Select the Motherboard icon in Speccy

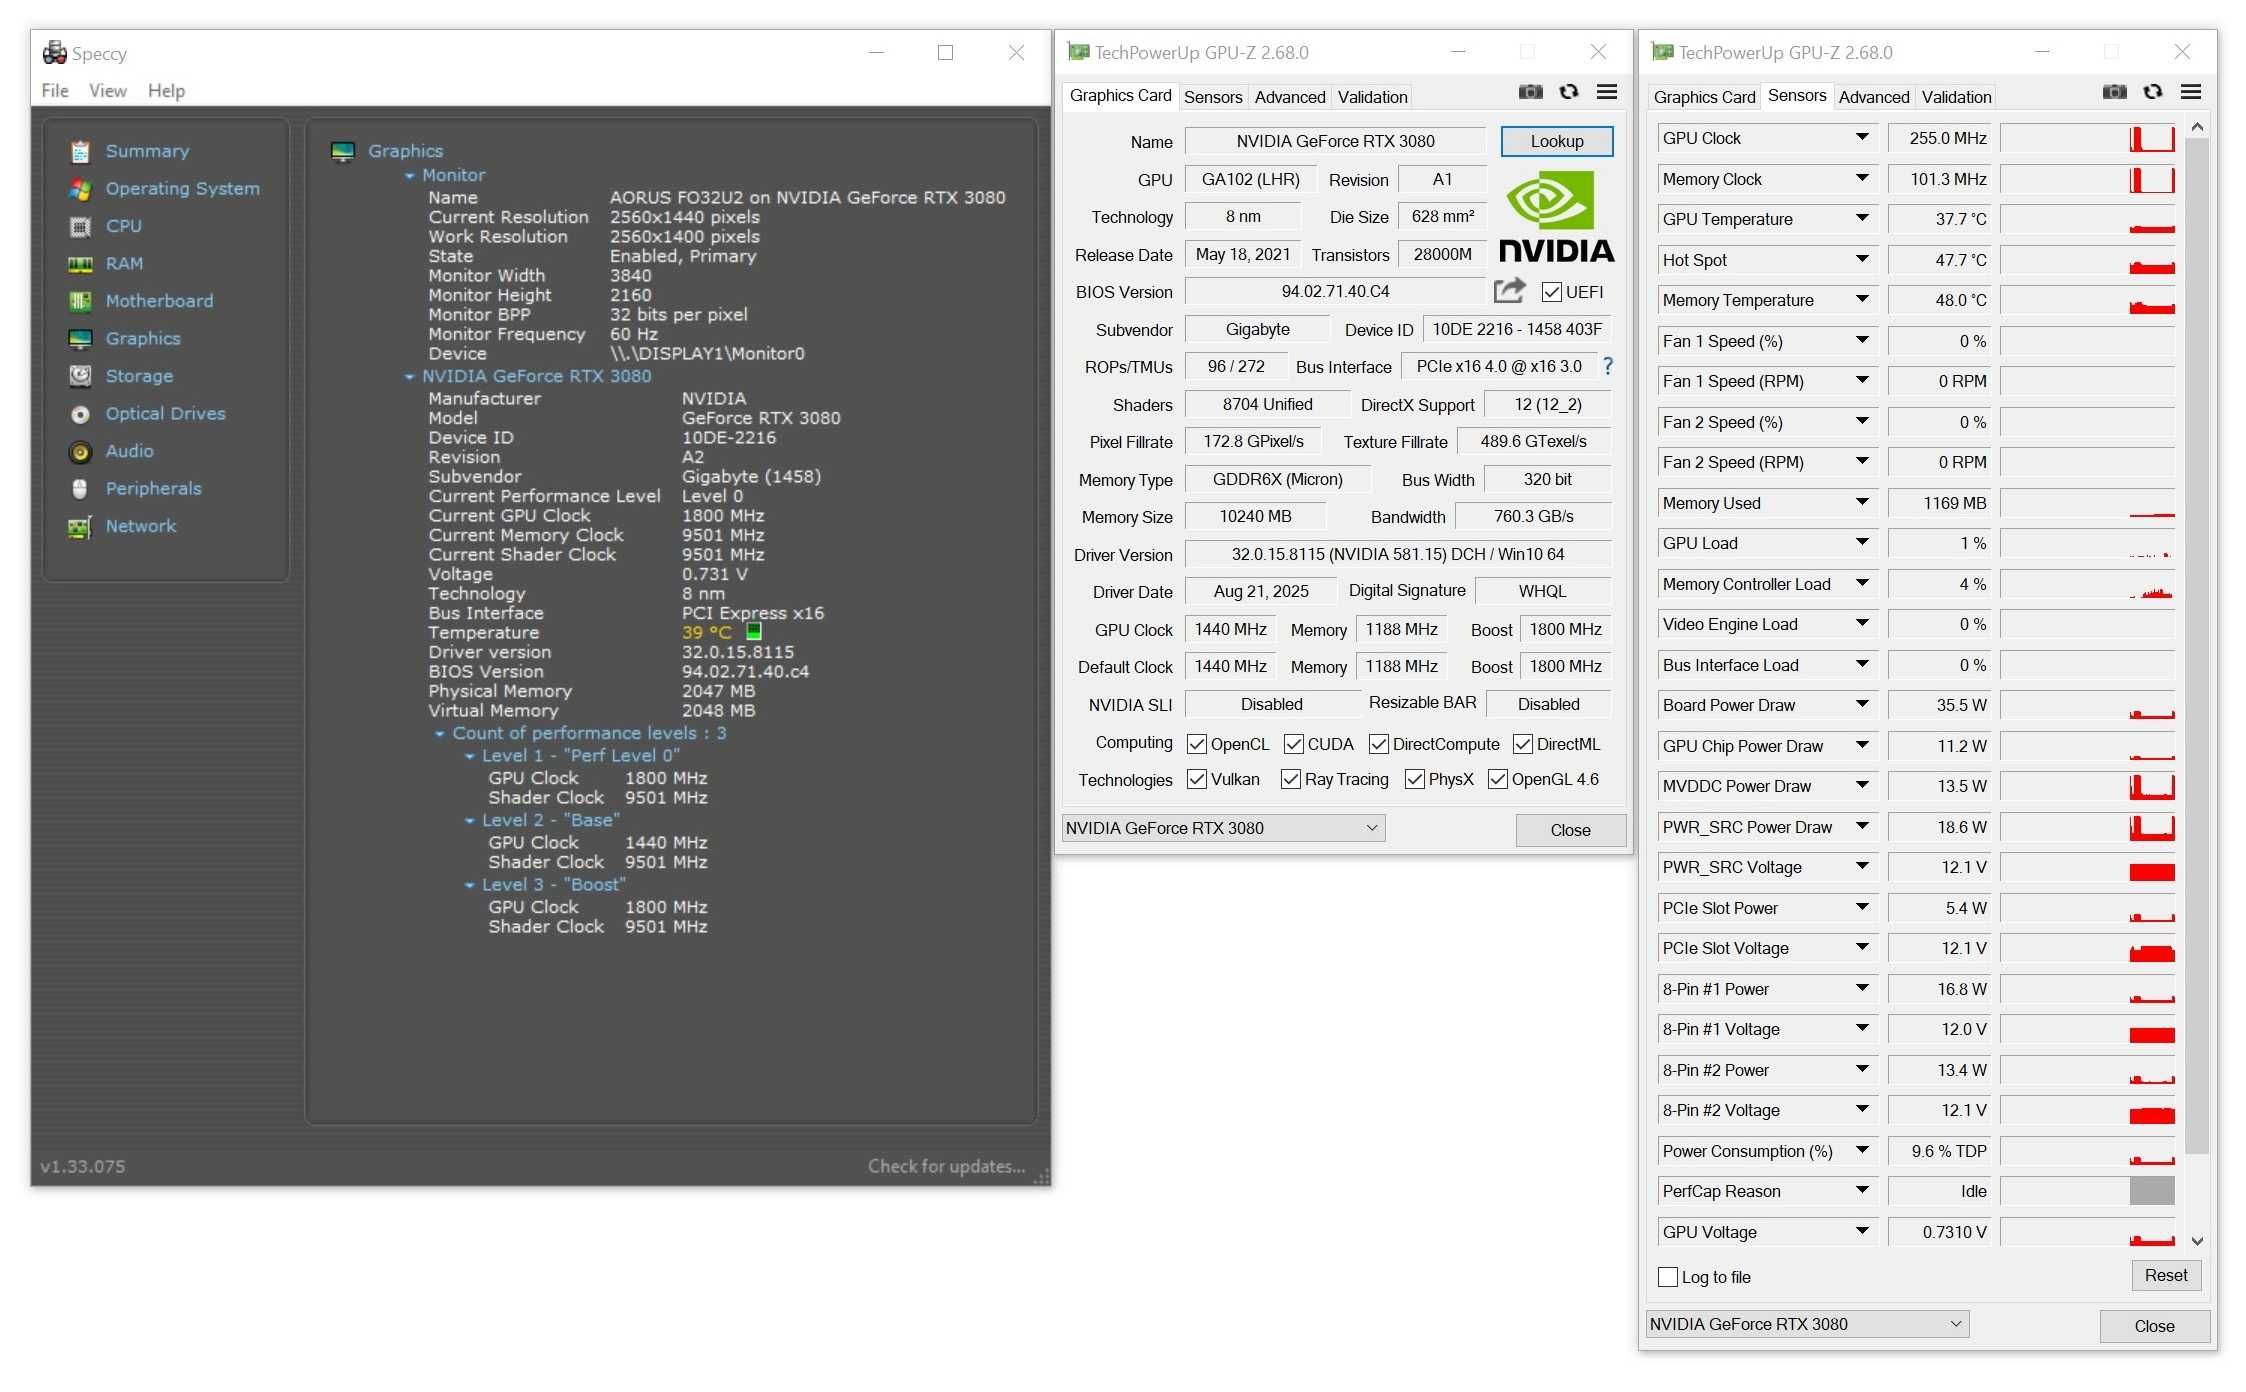(x=80, y=301)
